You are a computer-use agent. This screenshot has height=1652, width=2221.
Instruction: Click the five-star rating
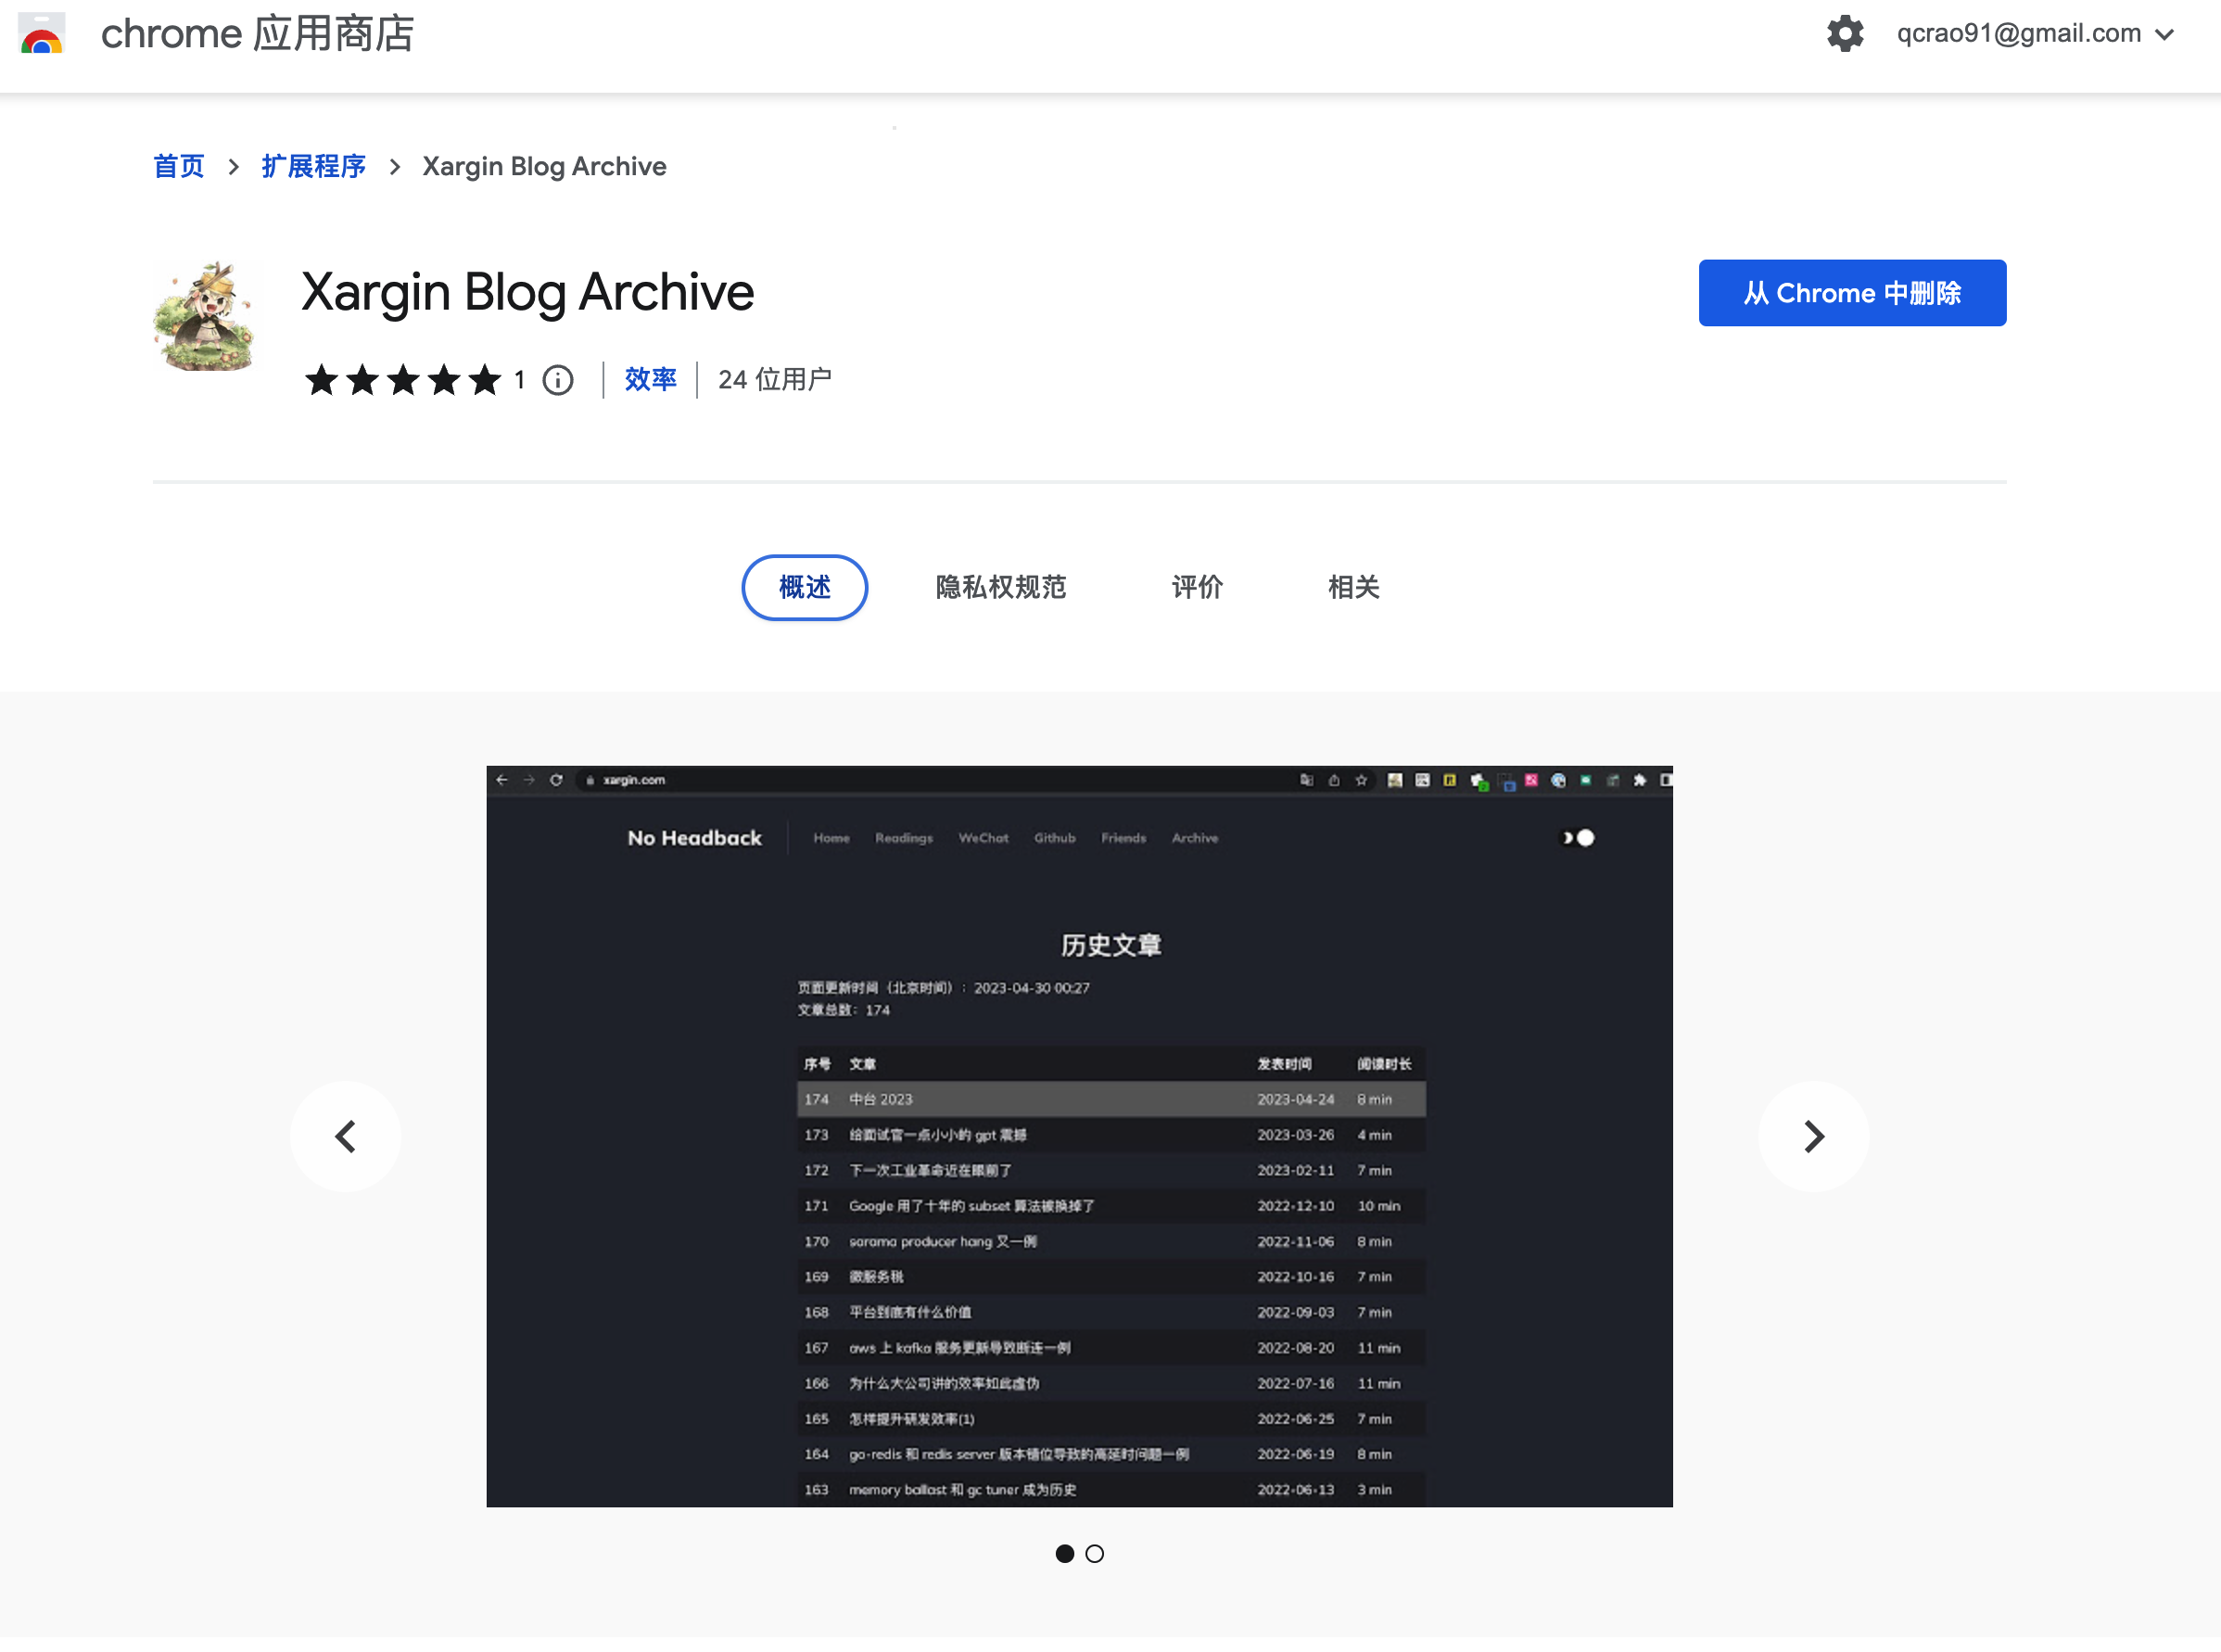pos(403,380)
